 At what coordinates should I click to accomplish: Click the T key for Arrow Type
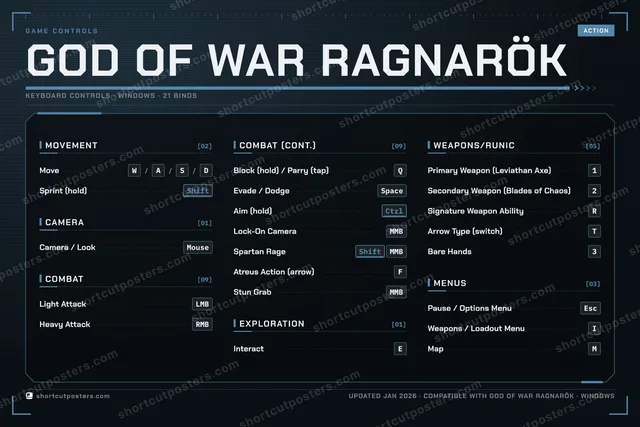click(x=594, y=231)
